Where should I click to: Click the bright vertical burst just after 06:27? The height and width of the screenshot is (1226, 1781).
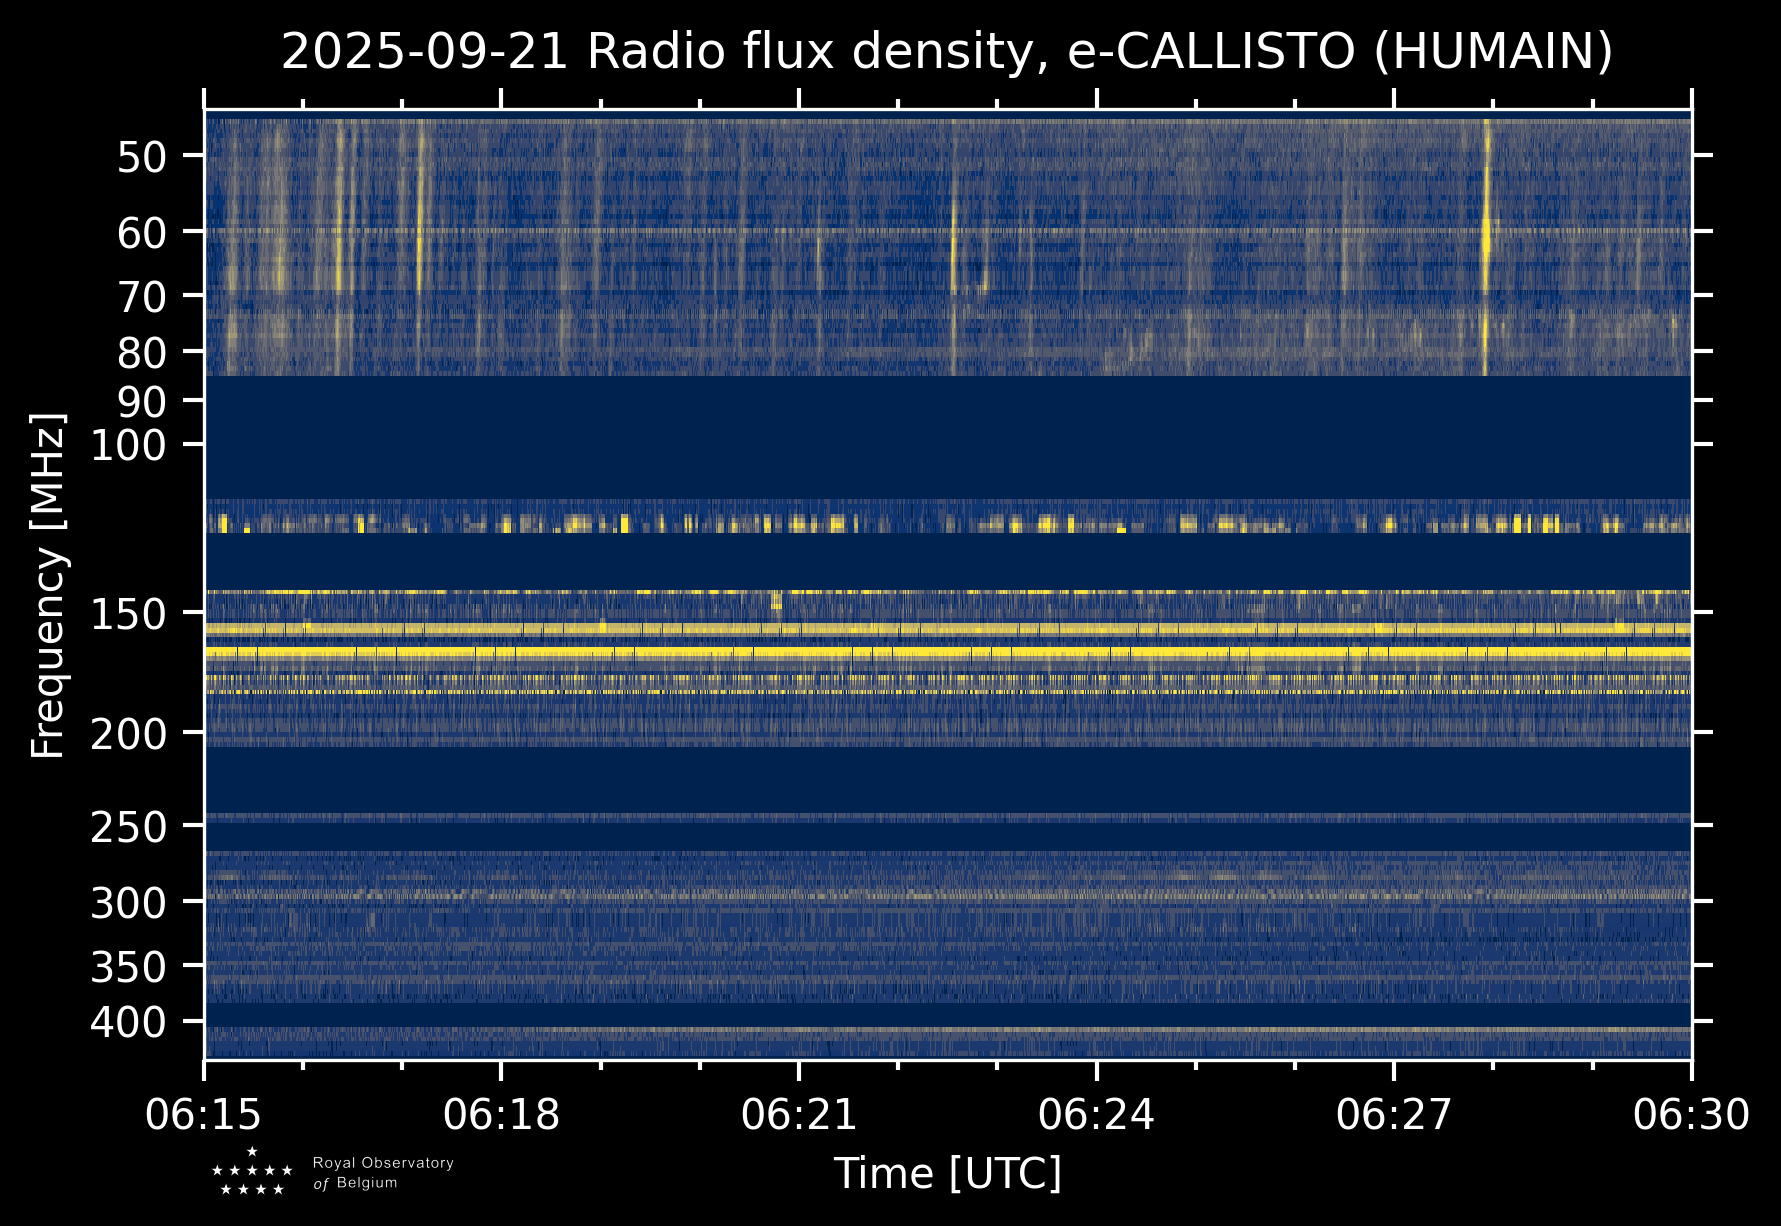click(1487, 240)
